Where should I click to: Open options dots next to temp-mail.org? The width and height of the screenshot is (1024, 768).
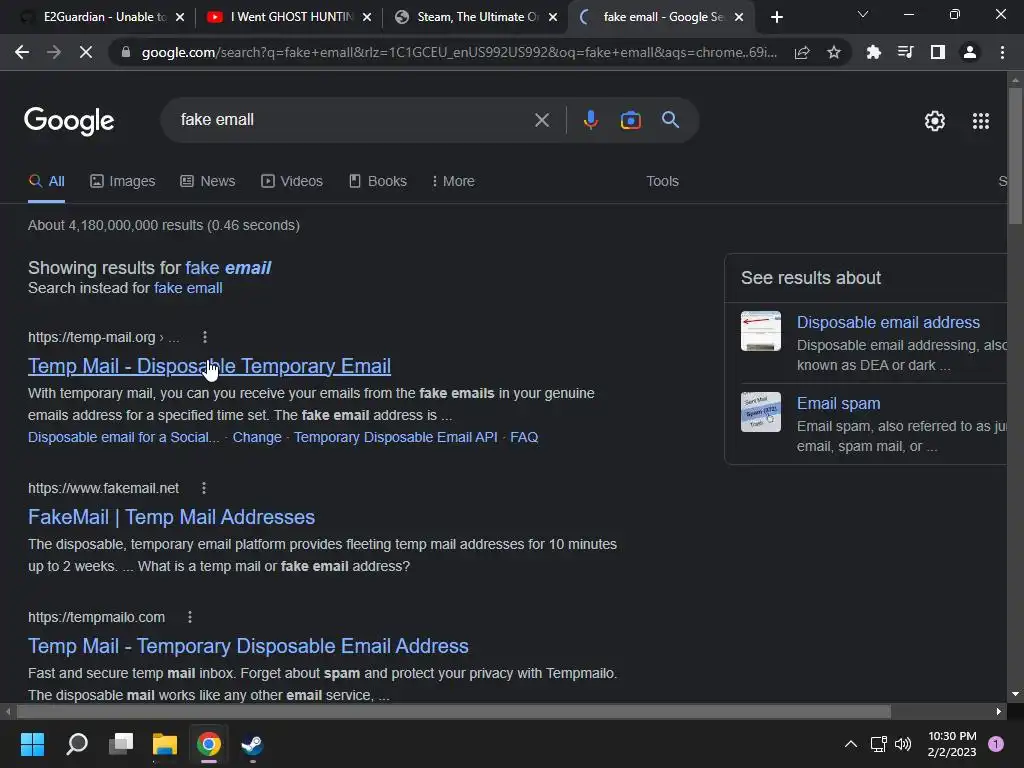coord(205,337)
